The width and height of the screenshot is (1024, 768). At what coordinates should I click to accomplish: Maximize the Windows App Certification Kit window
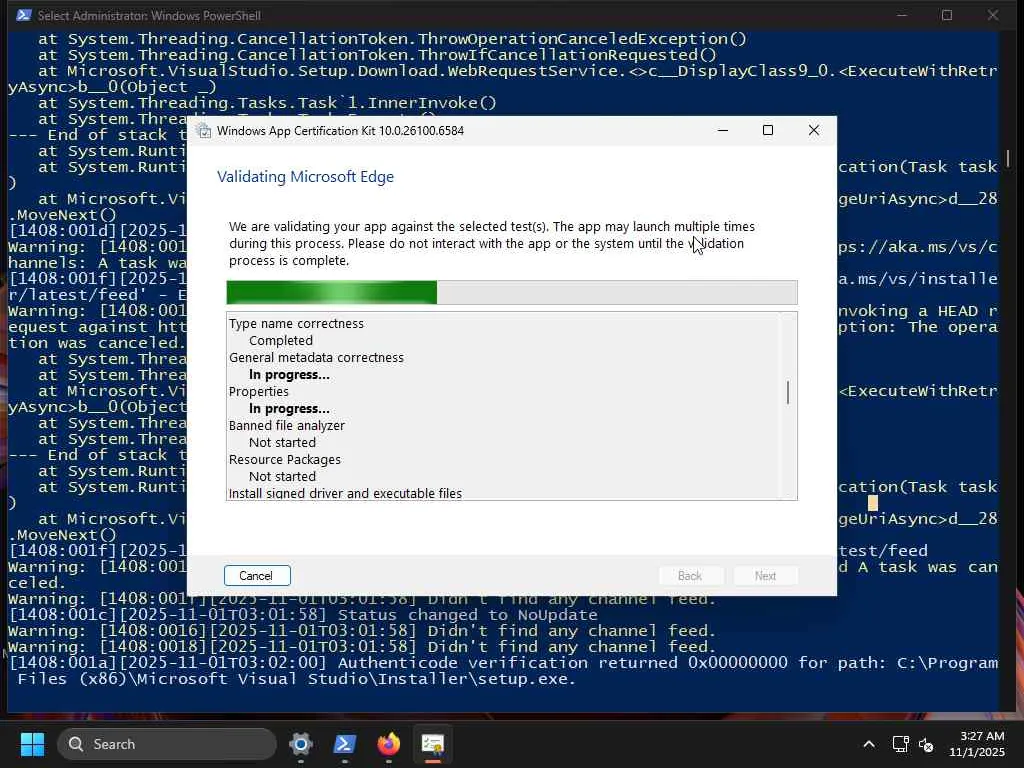click(x=768, y=131)
